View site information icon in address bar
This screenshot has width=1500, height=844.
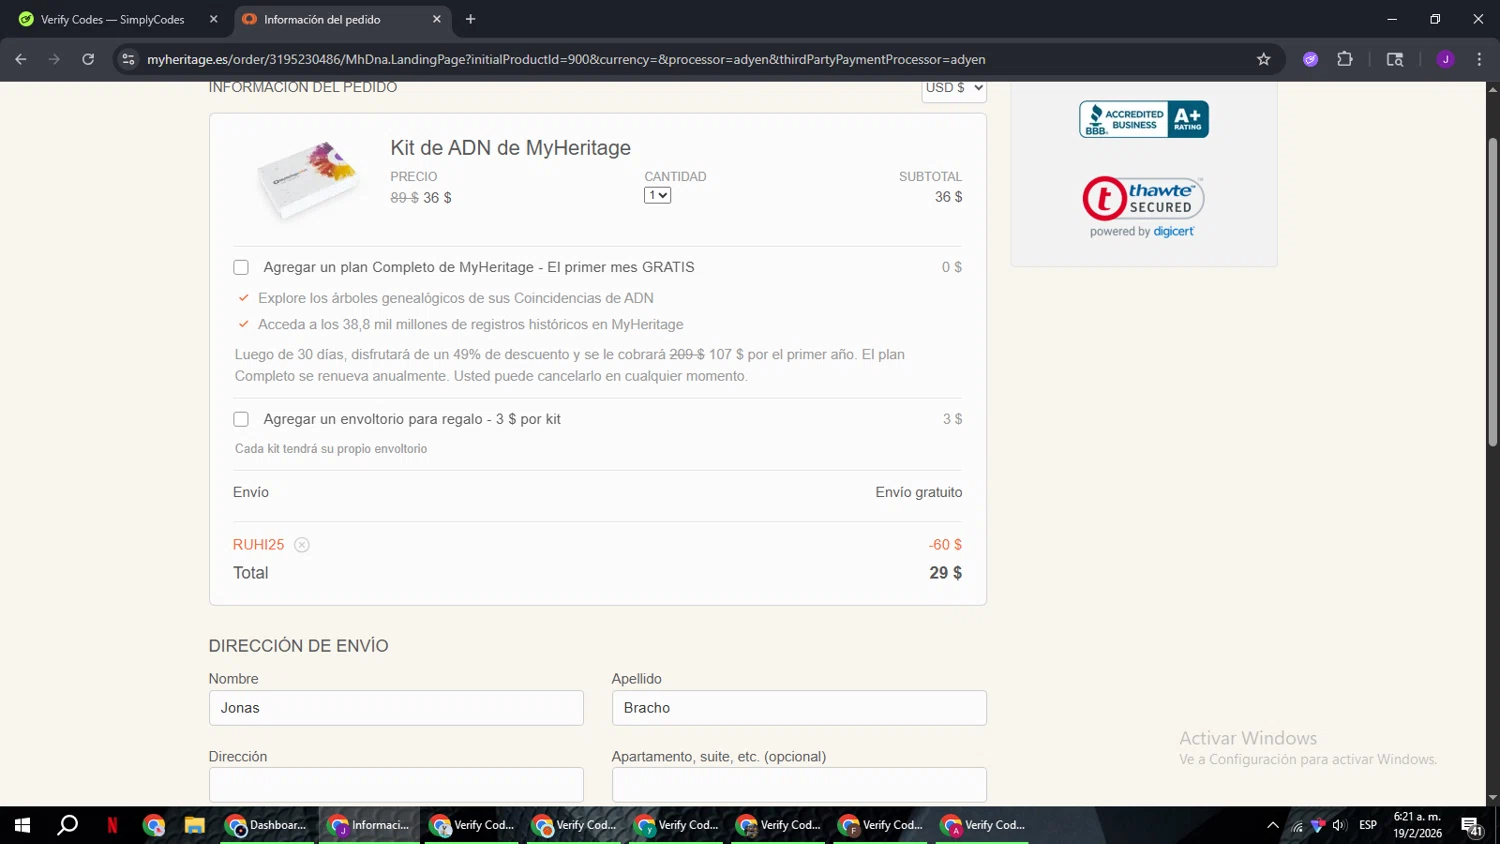[x=128, y=59]
